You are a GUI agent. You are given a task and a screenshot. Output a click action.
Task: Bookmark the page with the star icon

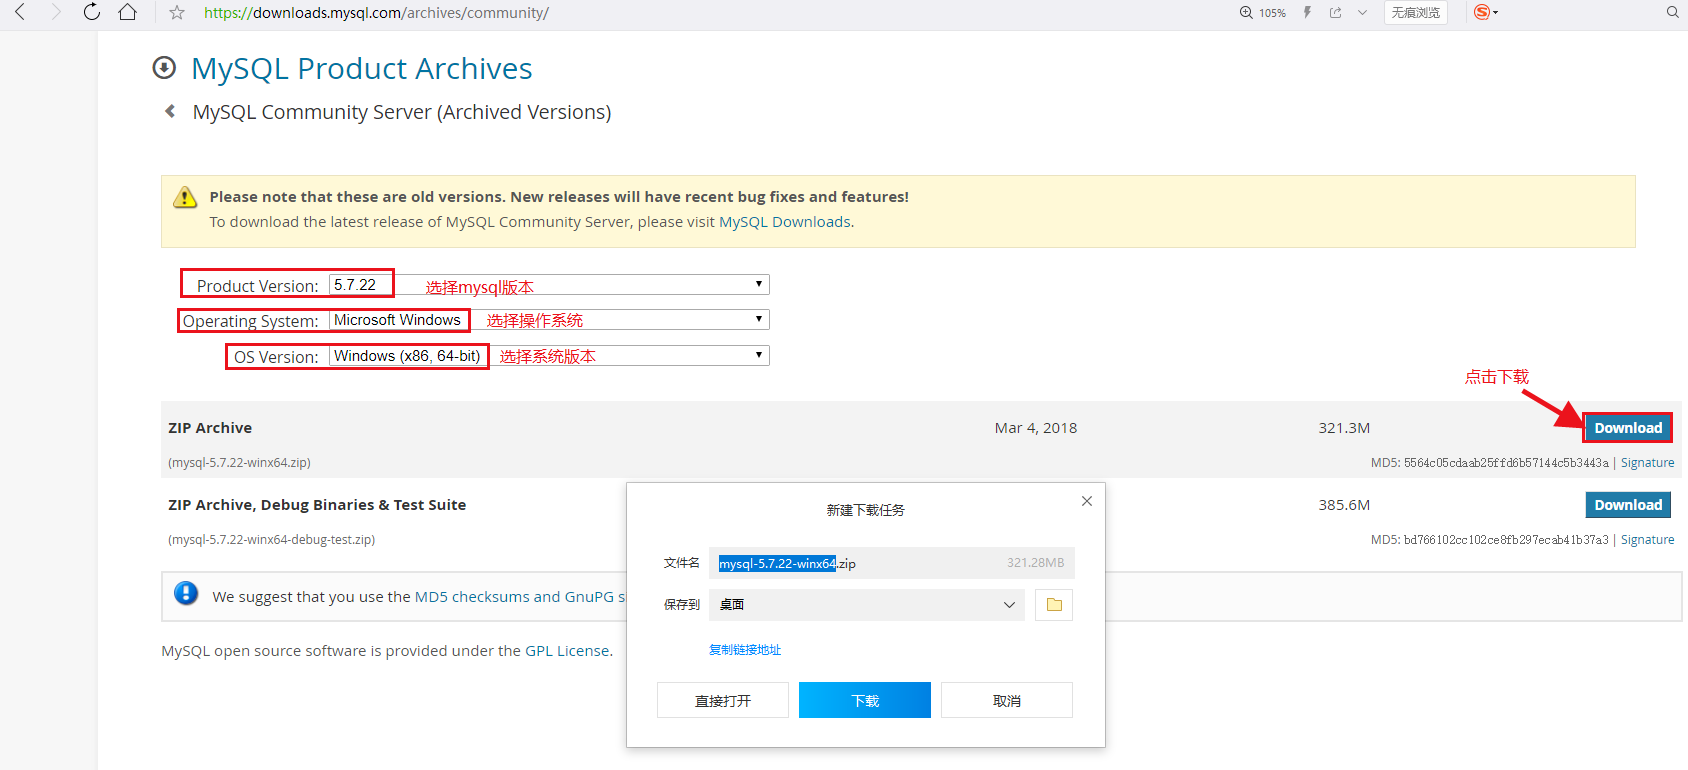pyautogui.click(x=177, y=13)
